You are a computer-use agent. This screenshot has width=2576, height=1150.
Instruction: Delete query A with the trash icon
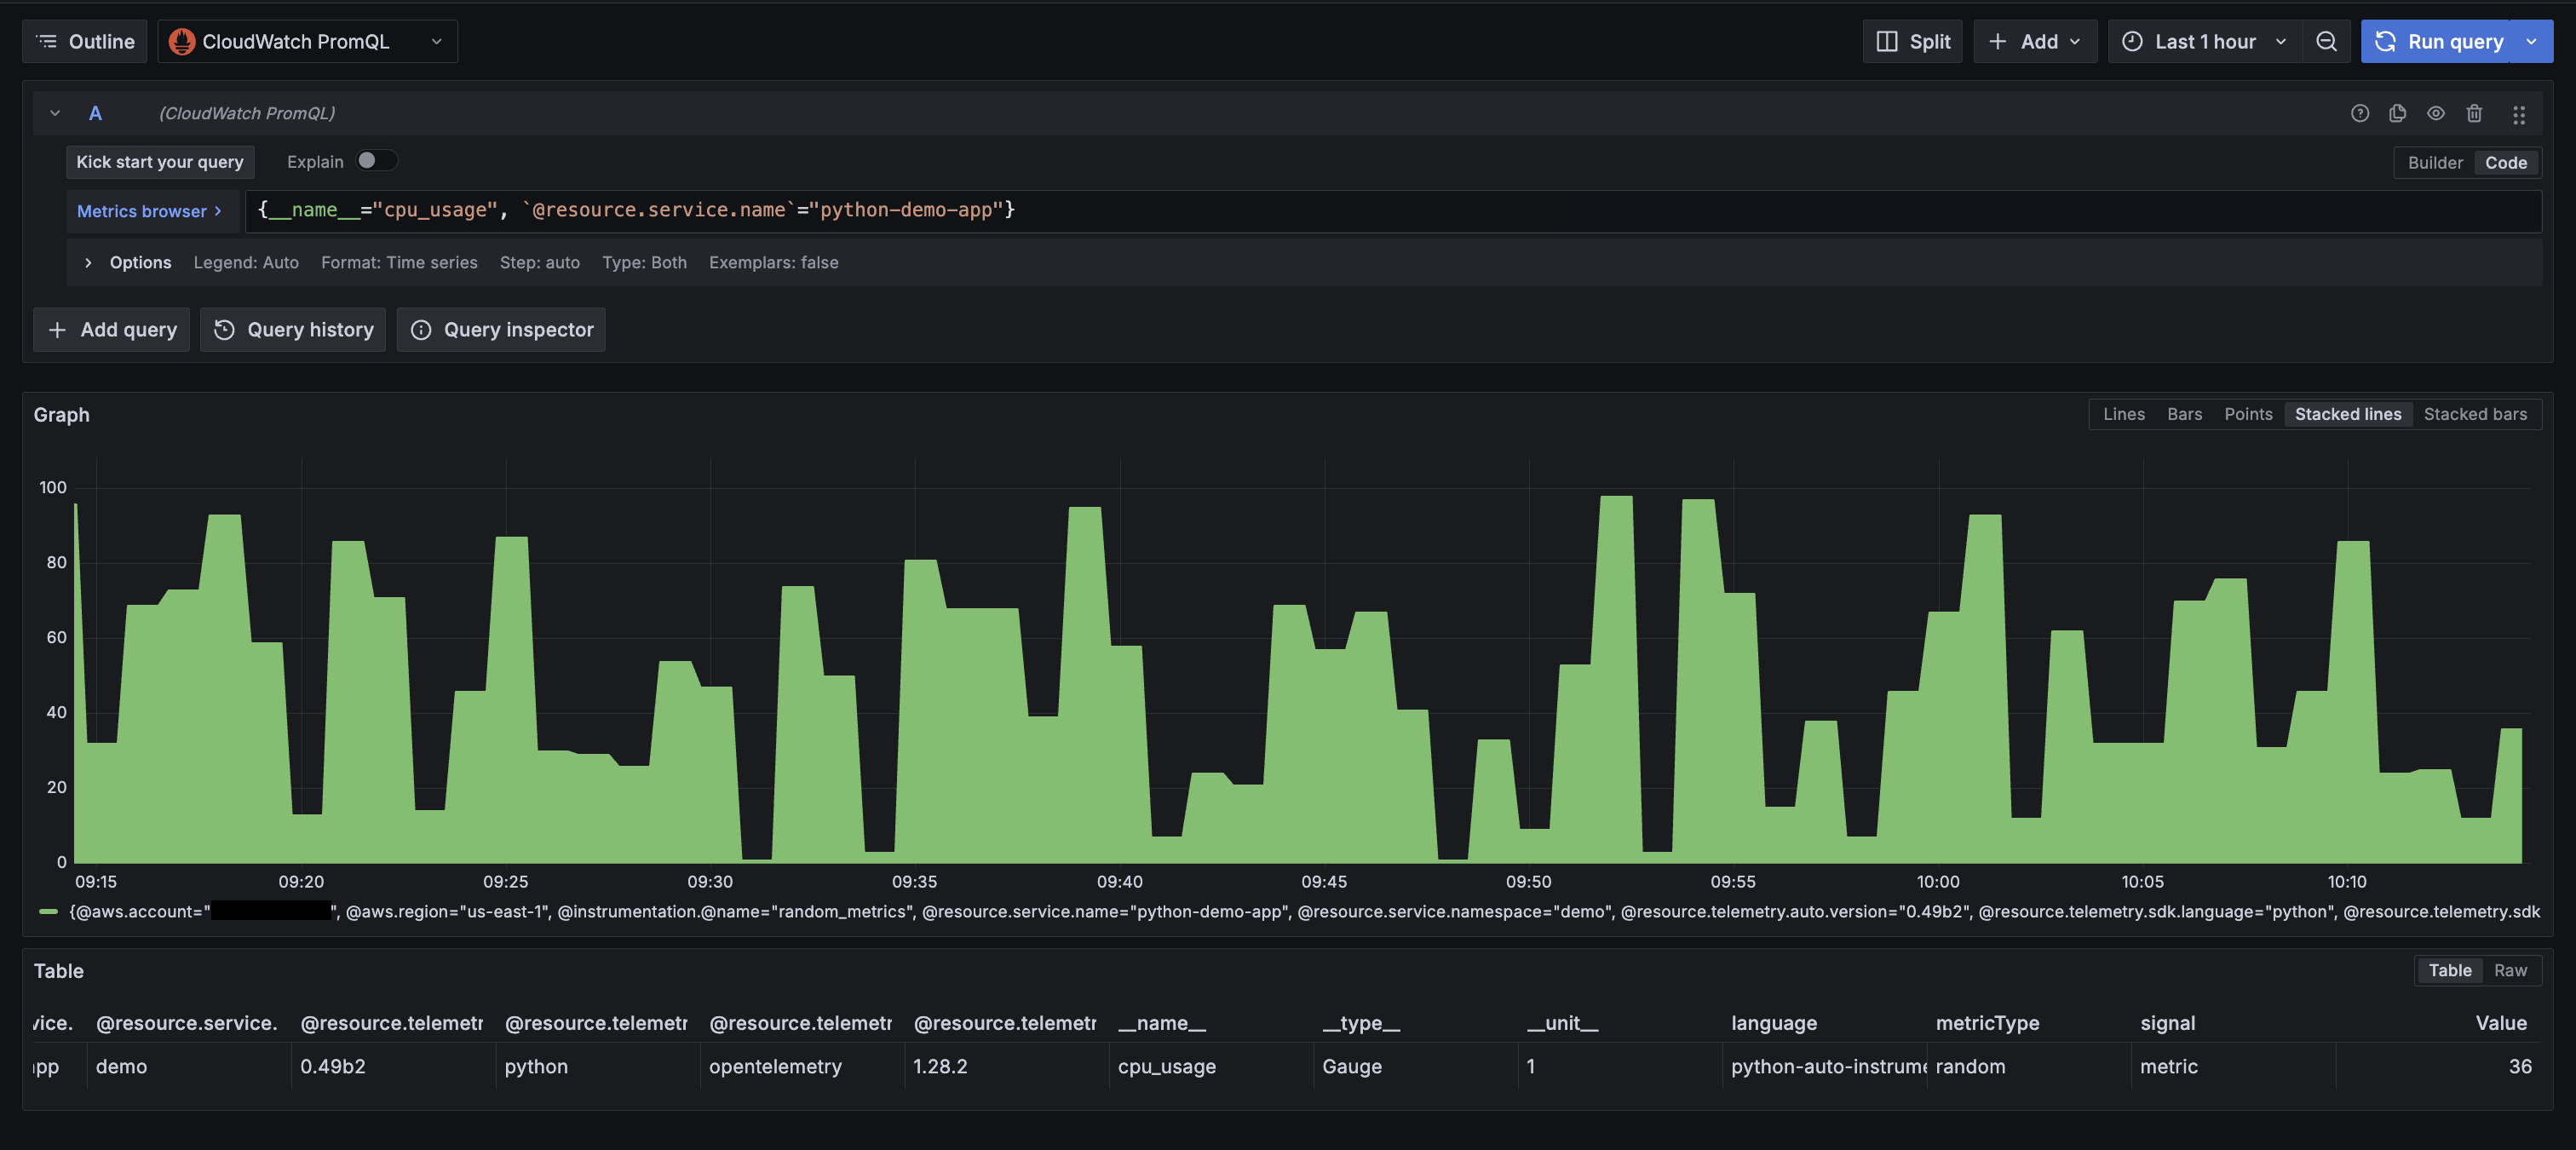click(2475, 113)
